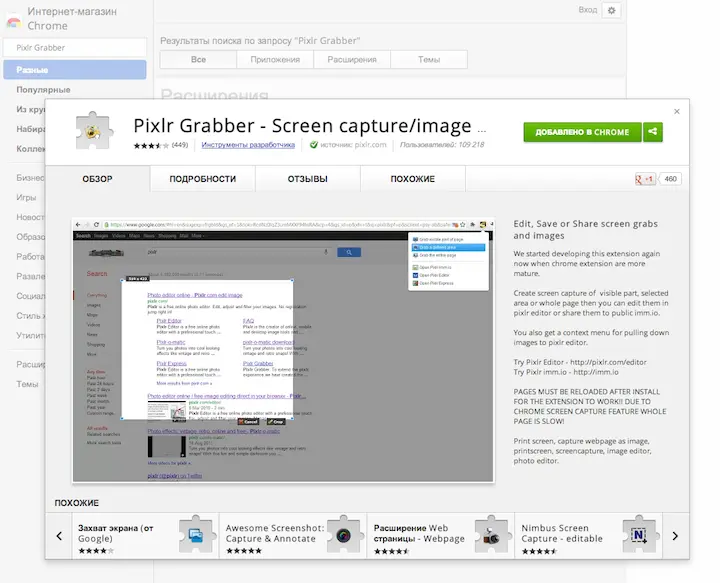Select the Все filter tab
The width and height of the screenshot is (720, 583).
pos(198,60)
